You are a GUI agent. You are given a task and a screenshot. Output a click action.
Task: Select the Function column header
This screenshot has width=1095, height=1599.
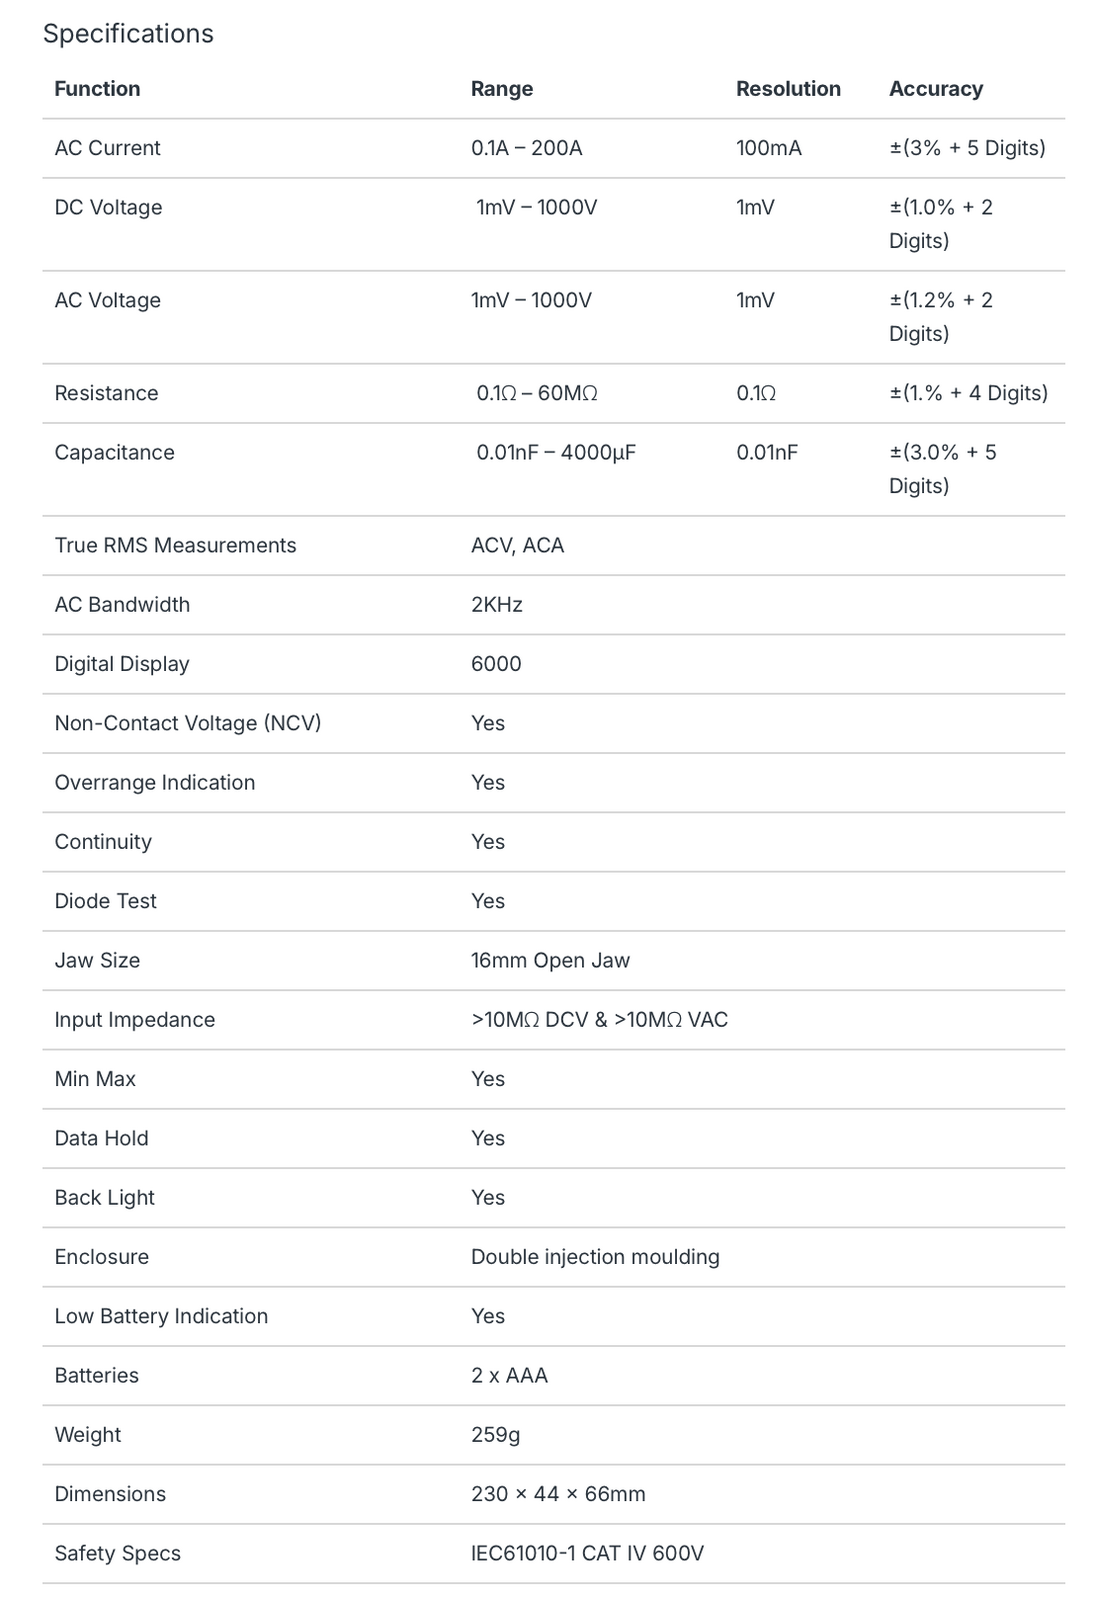[97, 89]
